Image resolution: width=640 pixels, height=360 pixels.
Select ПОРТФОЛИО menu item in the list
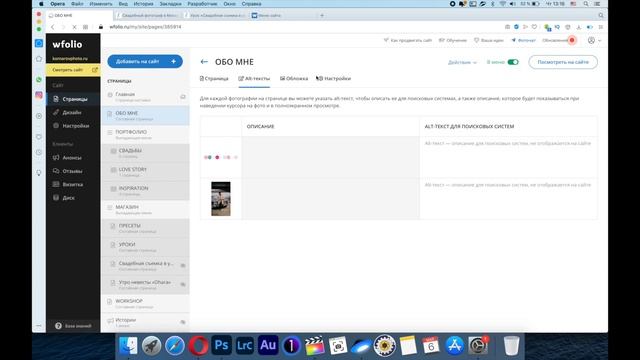(x=145, y=134)
